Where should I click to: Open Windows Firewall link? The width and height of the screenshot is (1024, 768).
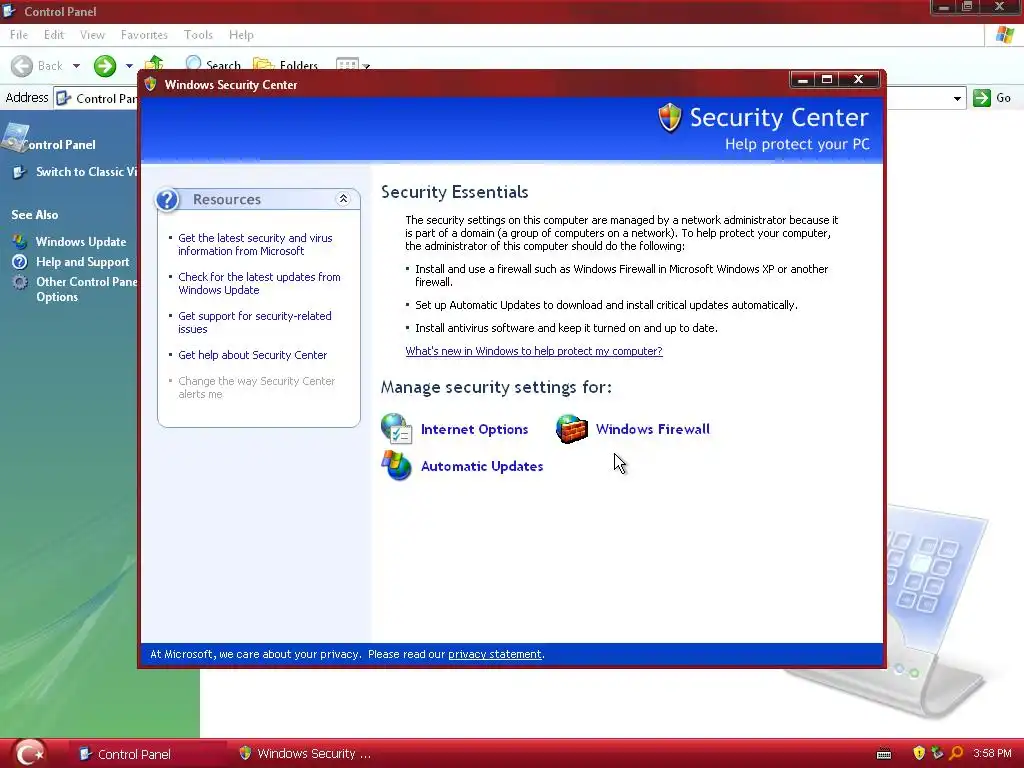[652, 429]
